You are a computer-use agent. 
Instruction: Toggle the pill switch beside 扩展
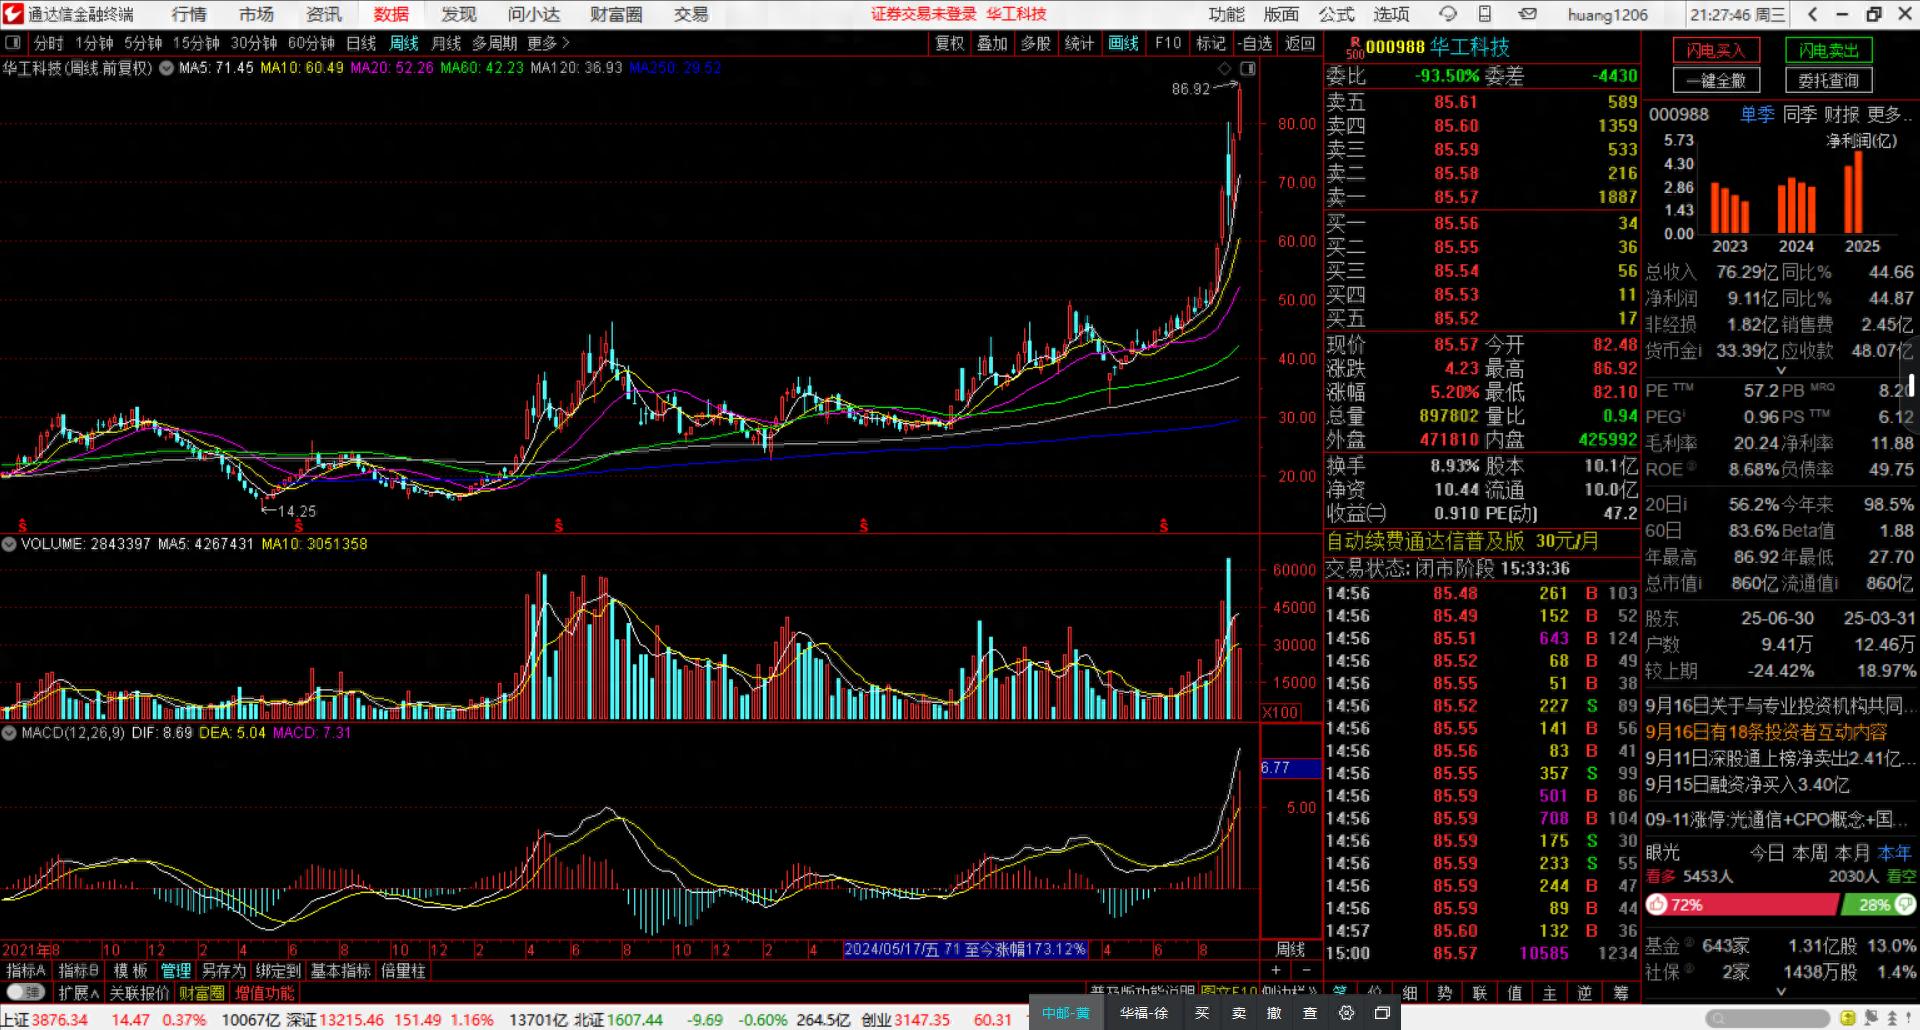pyautogui.click(x=26, y=993)
